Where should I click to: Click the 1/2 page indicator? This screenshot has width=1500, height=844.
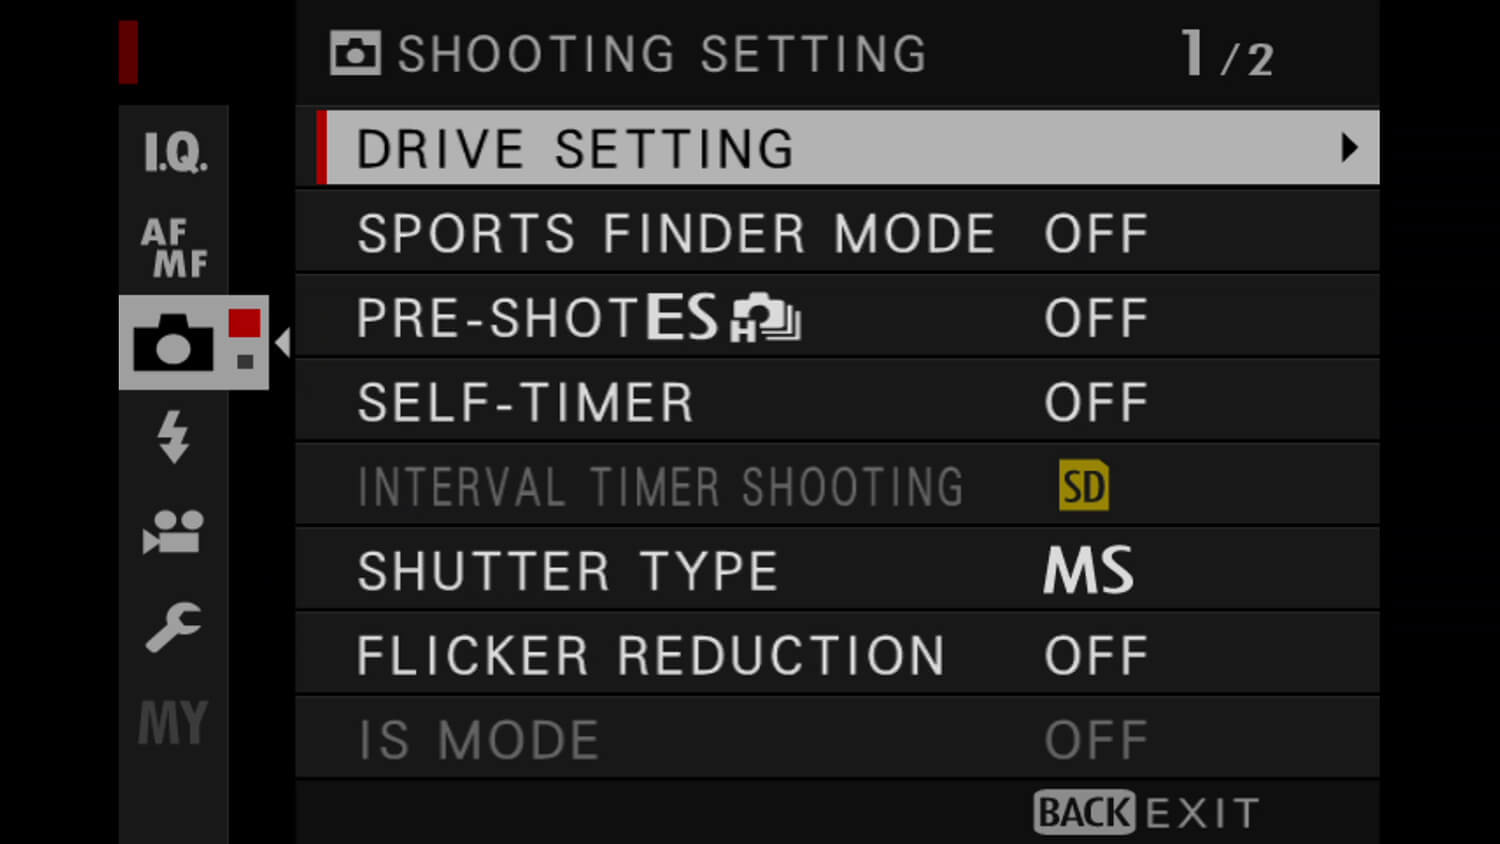point(1226,54)
